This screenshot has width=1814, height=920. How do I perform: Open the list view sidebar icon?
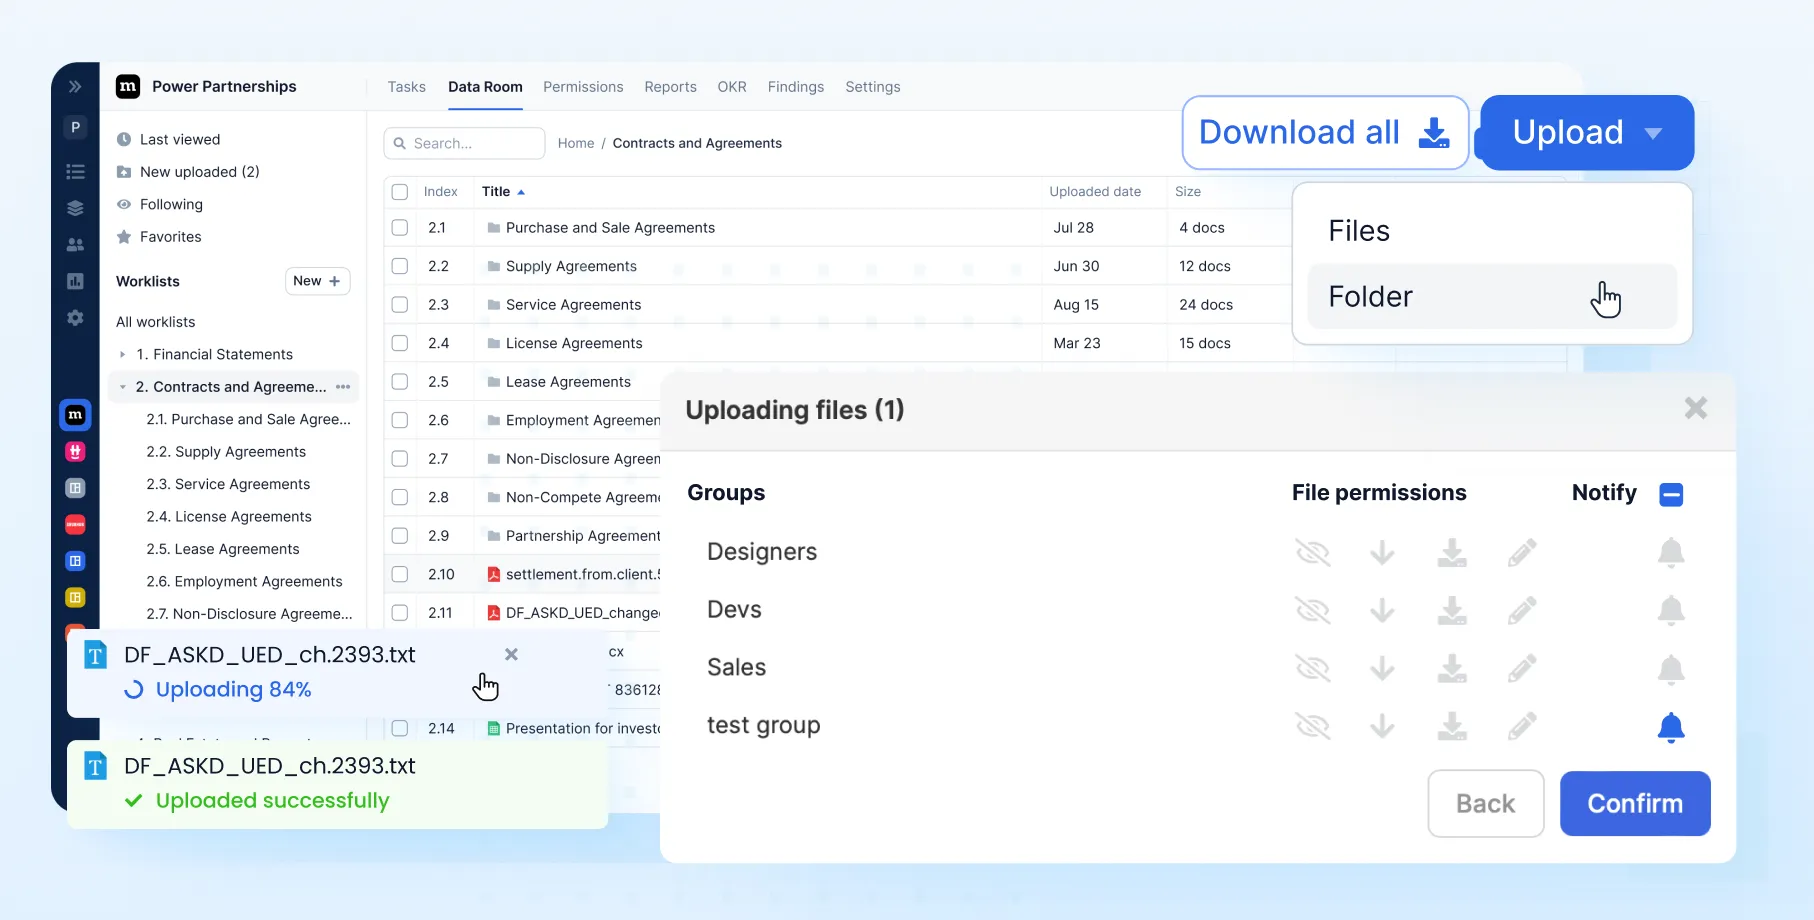pyautogui.click(x=75, y=172)
